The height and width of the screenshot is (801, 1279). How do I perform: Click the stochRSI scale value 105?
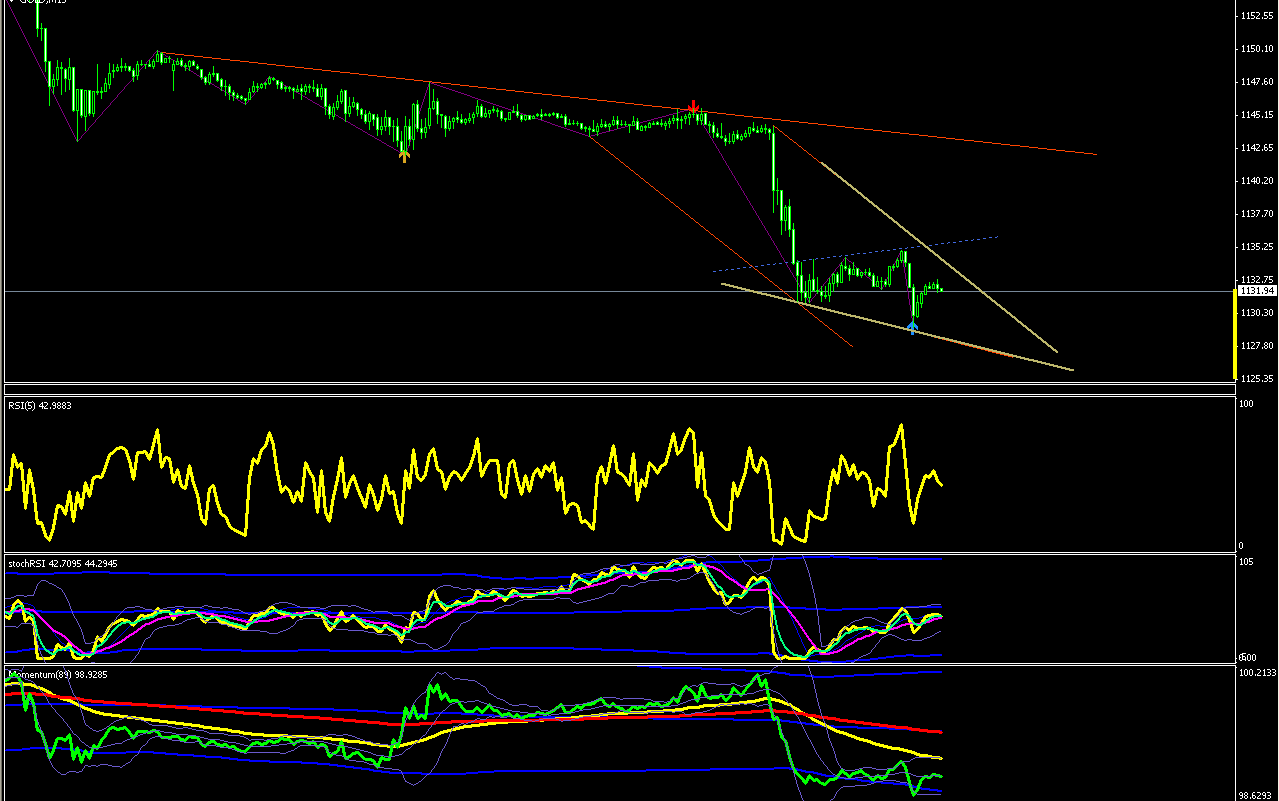click(1246, 562)
